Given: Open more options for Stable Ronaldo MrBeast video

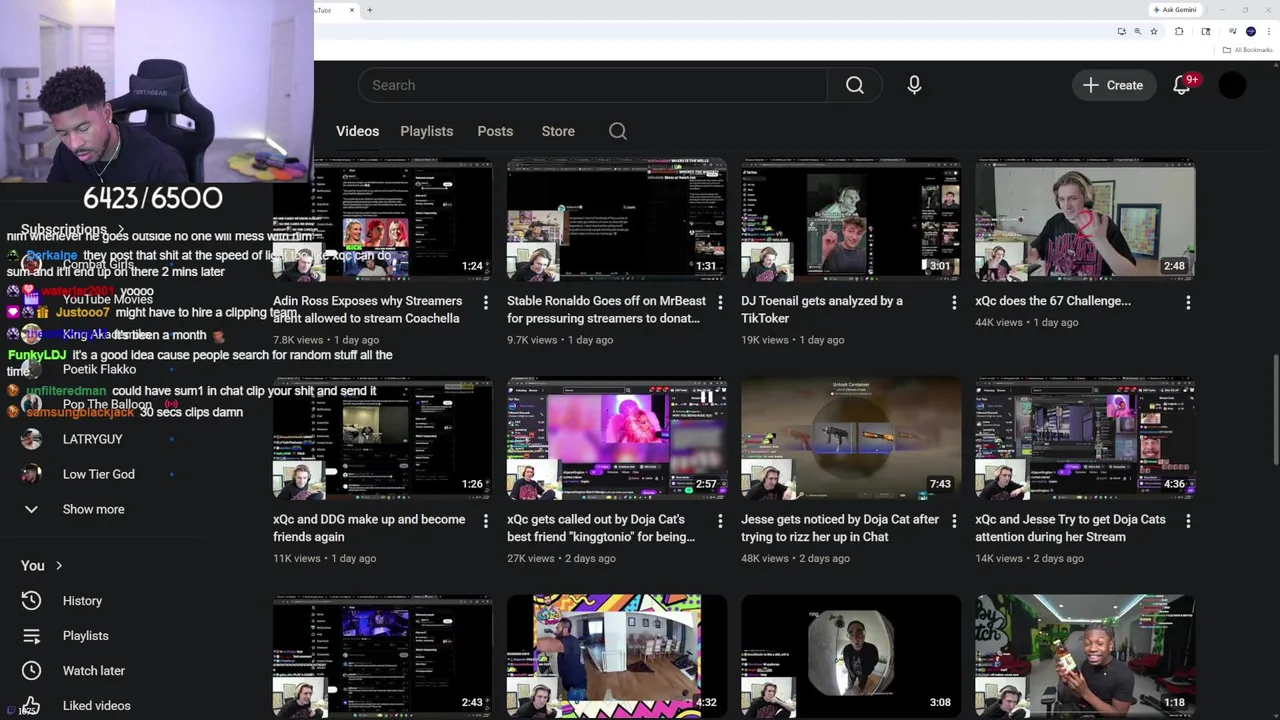Looking at the screenshot, I should point(719,301).
